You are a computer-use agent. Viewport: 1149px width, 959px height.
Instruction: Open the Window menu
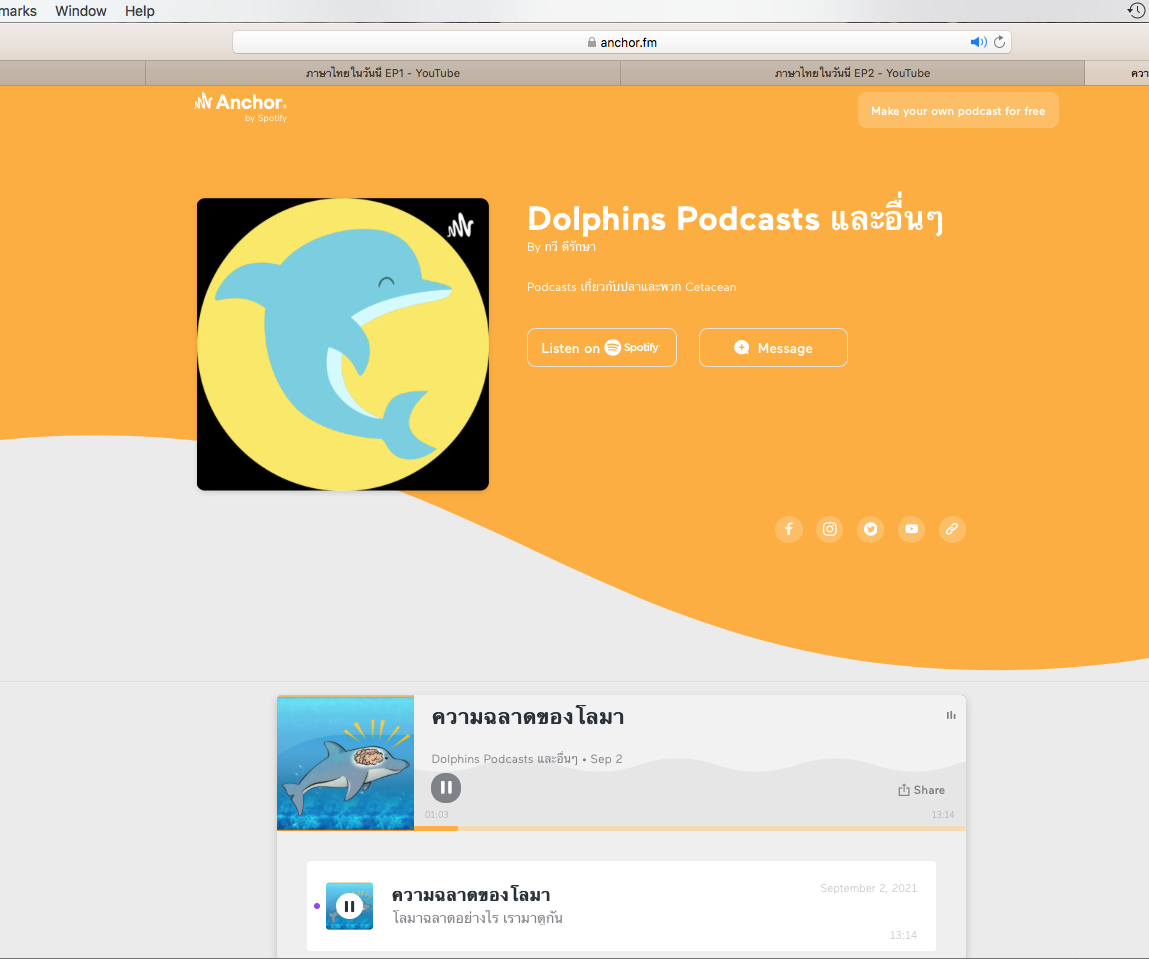coord(81,11)
